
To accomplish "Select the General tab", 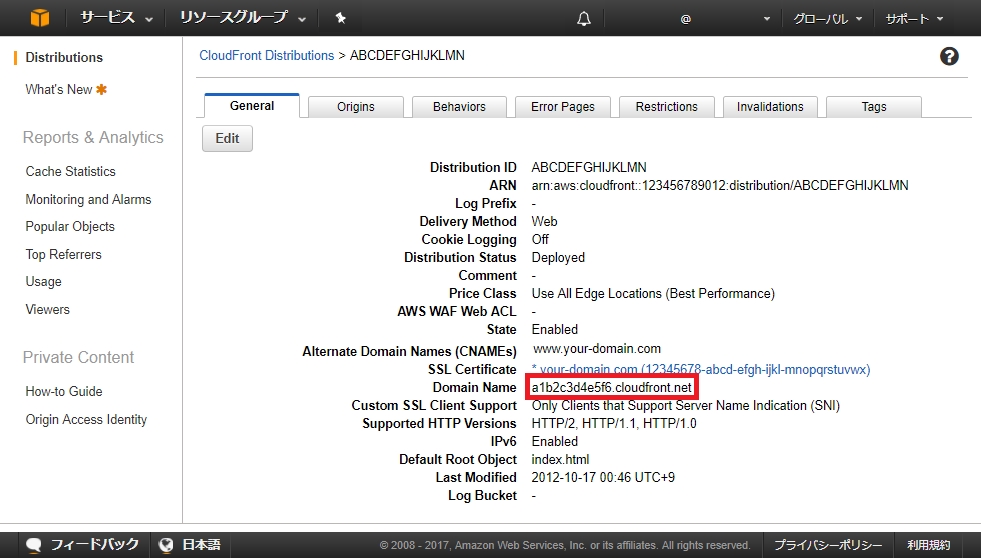I will [x=252, y=106].
